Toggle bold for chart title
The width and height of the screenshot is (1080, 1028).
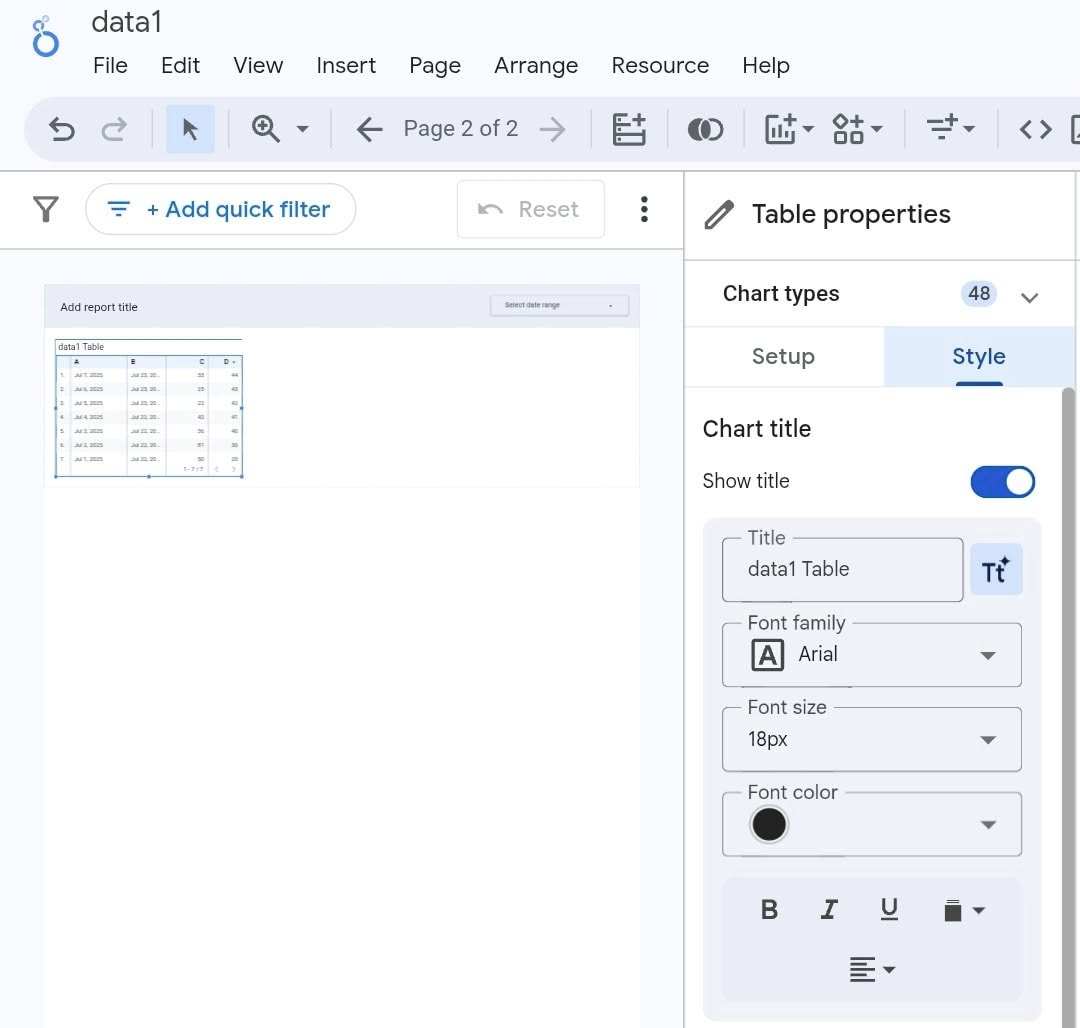(x=769, y=909)
